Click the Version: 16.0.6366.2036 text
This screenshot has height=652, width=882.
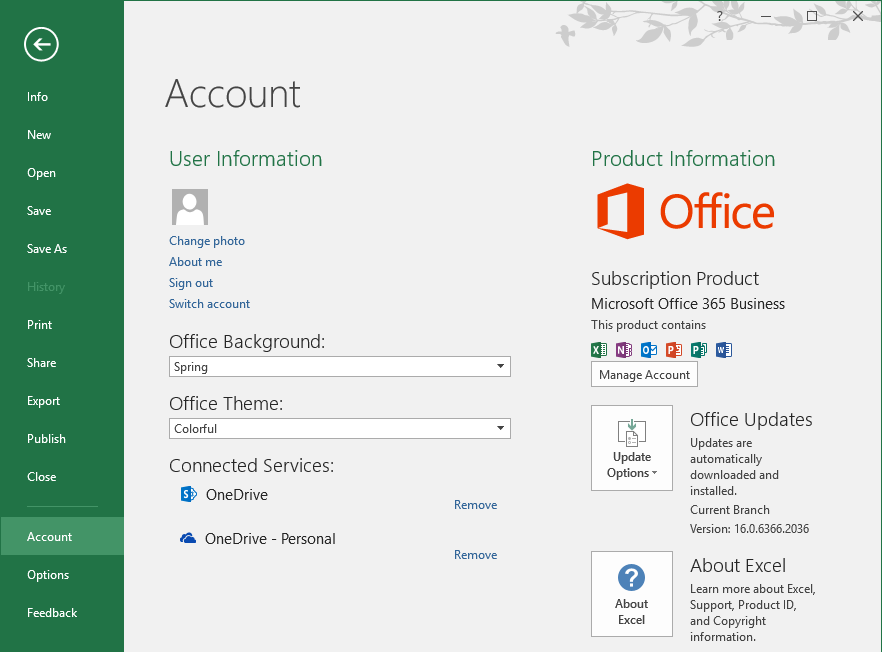(749, 529)
